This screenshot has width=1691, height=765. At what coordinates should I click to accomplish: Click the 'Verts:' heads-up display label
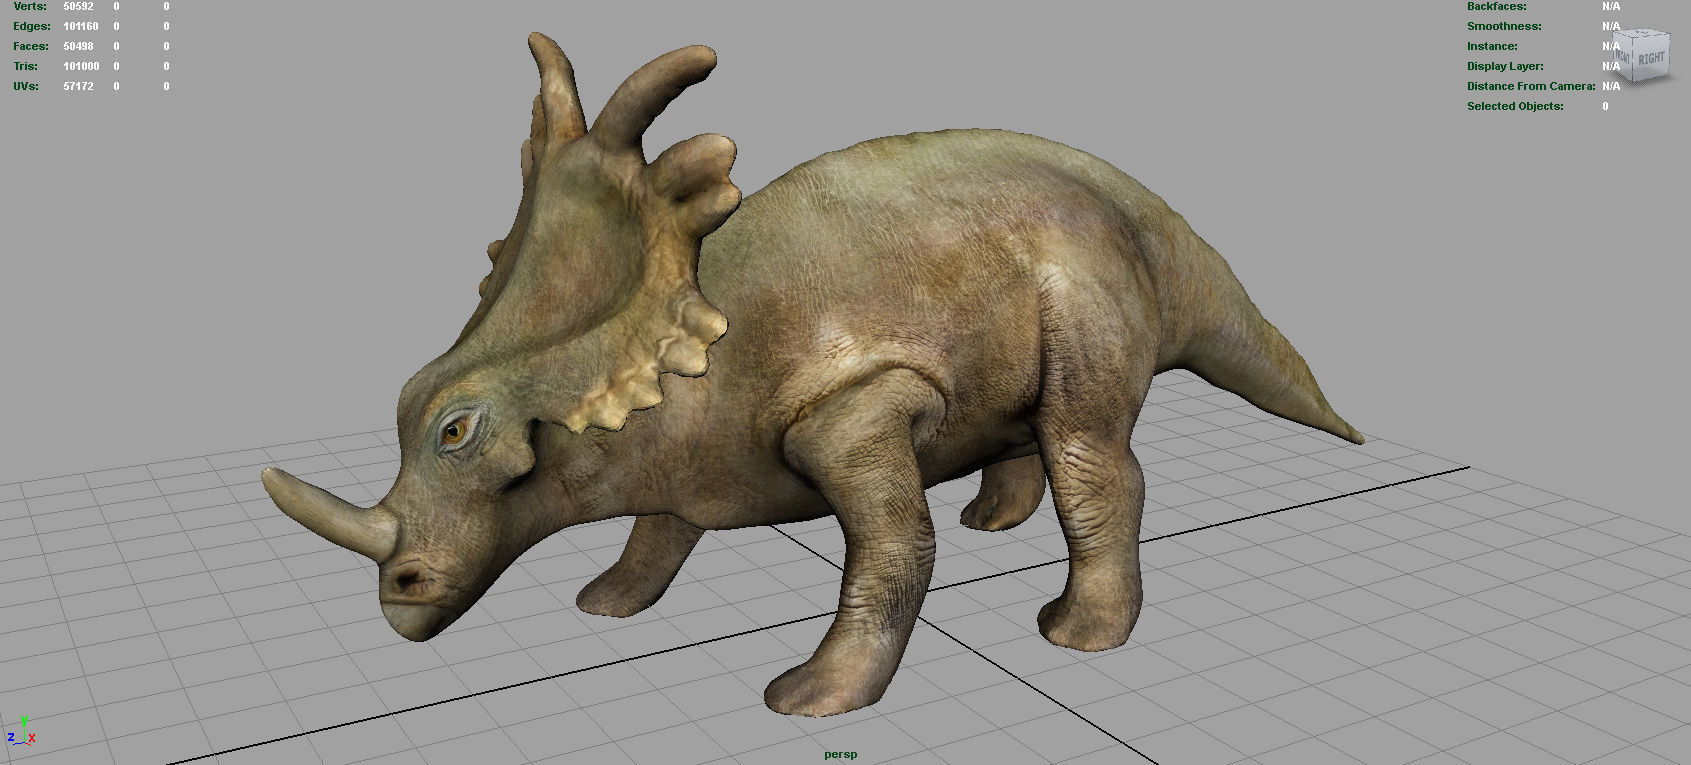[30, 6]
